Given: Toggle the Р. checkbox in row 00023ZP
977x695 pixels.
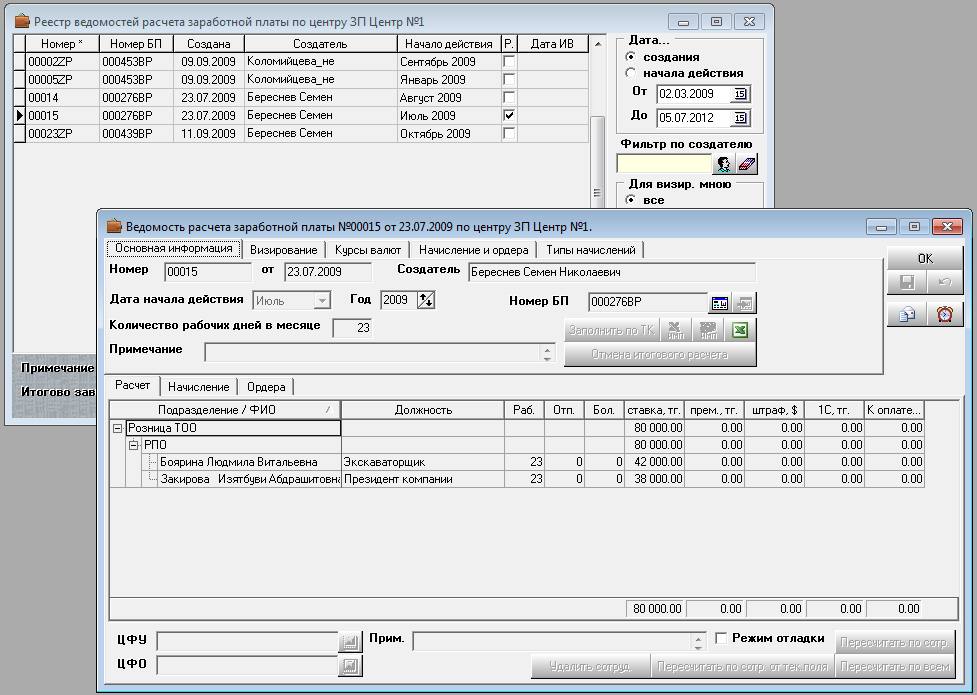Looking at the screenshot, I should tap(509, 133).
